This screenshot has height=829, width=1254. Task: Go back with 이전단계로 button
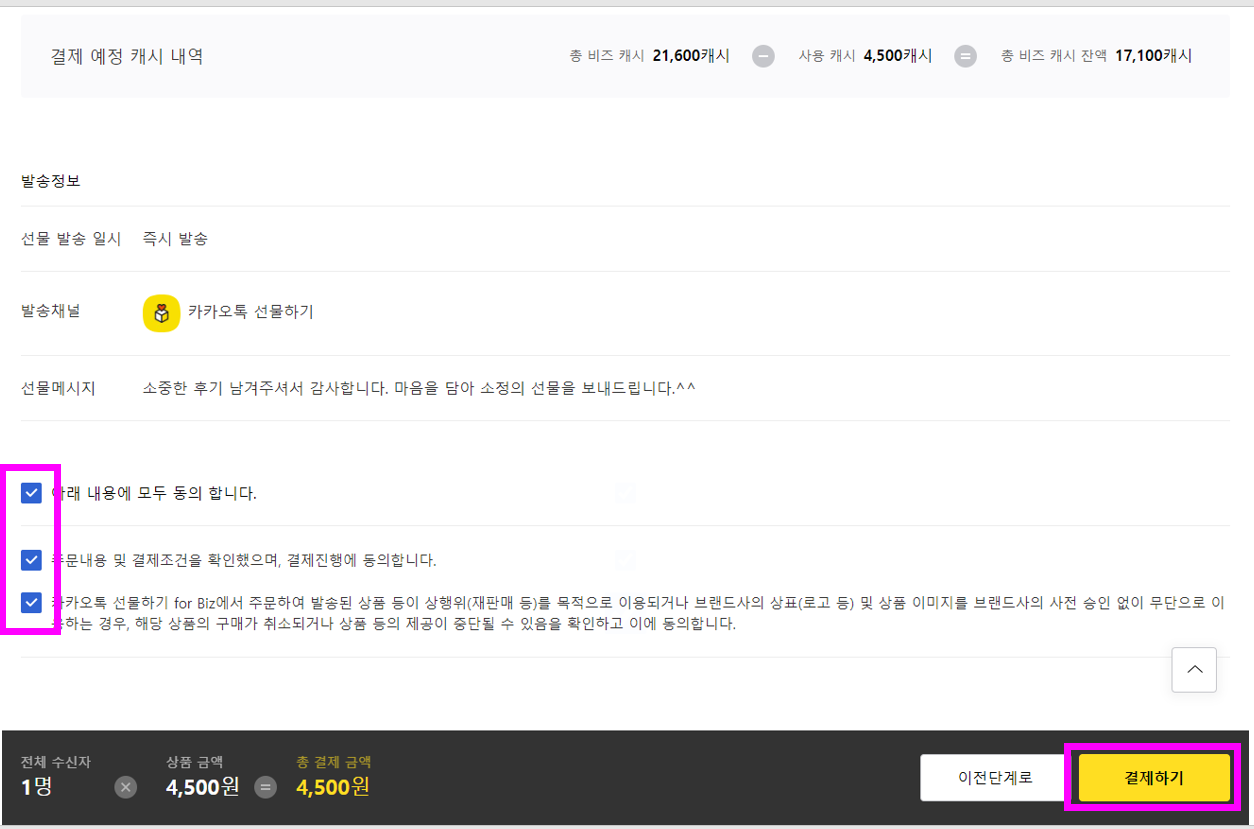[995, 777]
